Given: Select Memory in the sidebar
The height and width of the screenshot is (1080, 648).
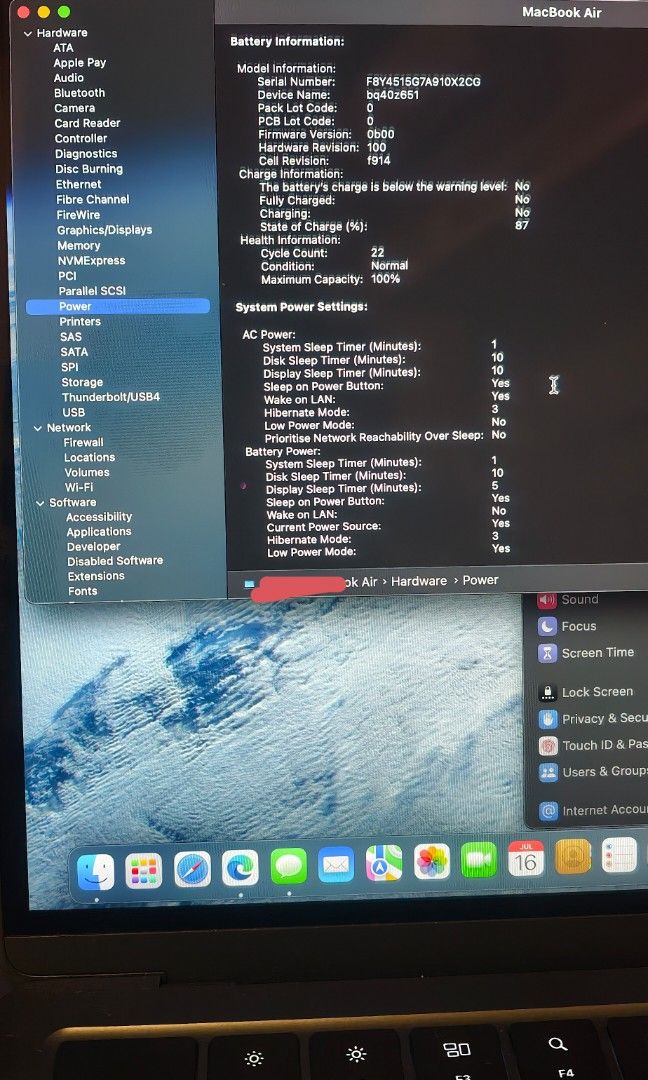Looking at the screenshot, I should [79, 246].
